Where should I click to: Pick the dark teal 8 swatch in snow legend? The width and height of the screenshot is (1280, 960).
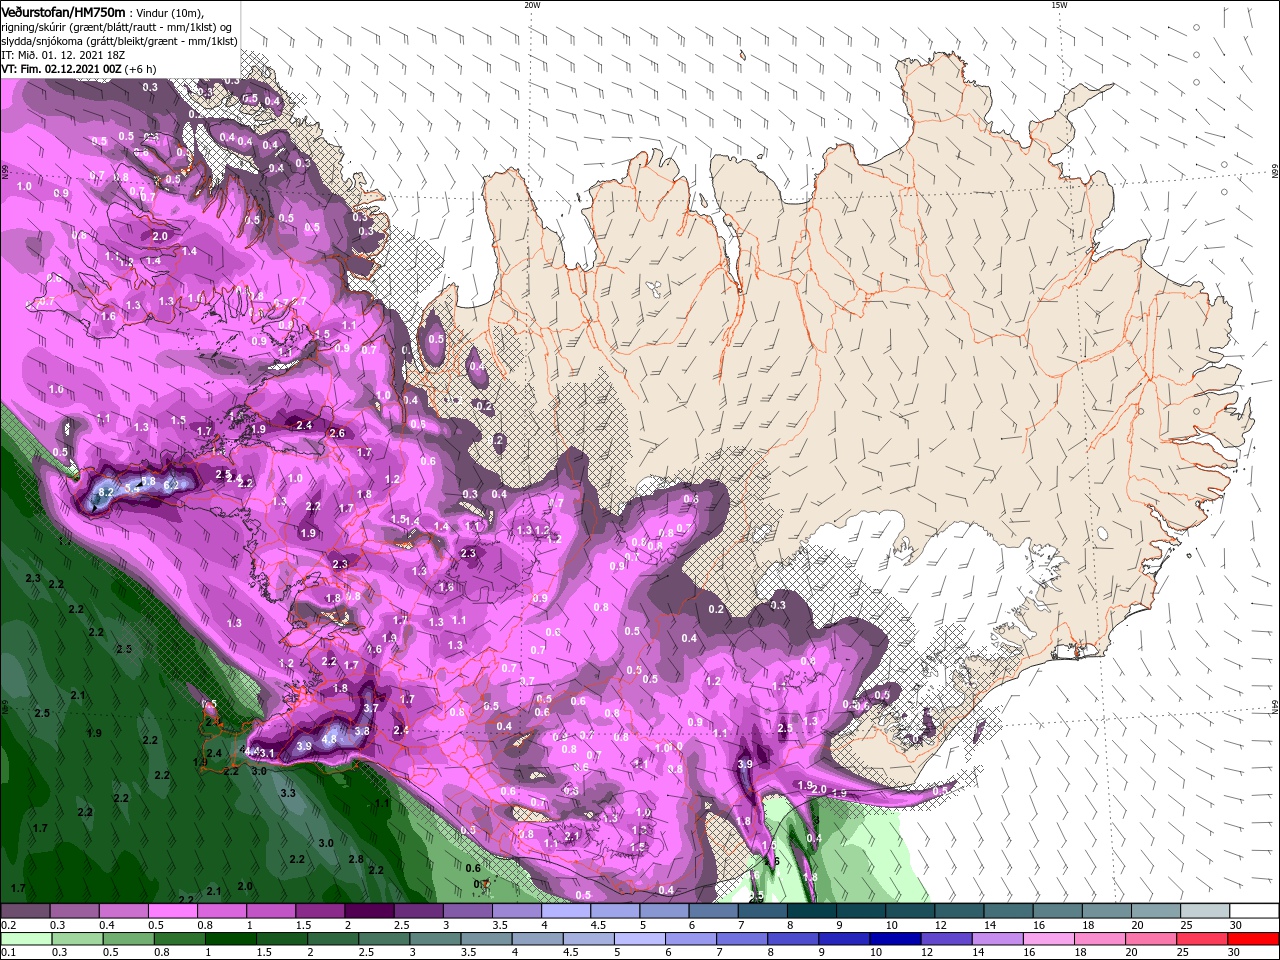pyautogui.click(x=811, y=911)
